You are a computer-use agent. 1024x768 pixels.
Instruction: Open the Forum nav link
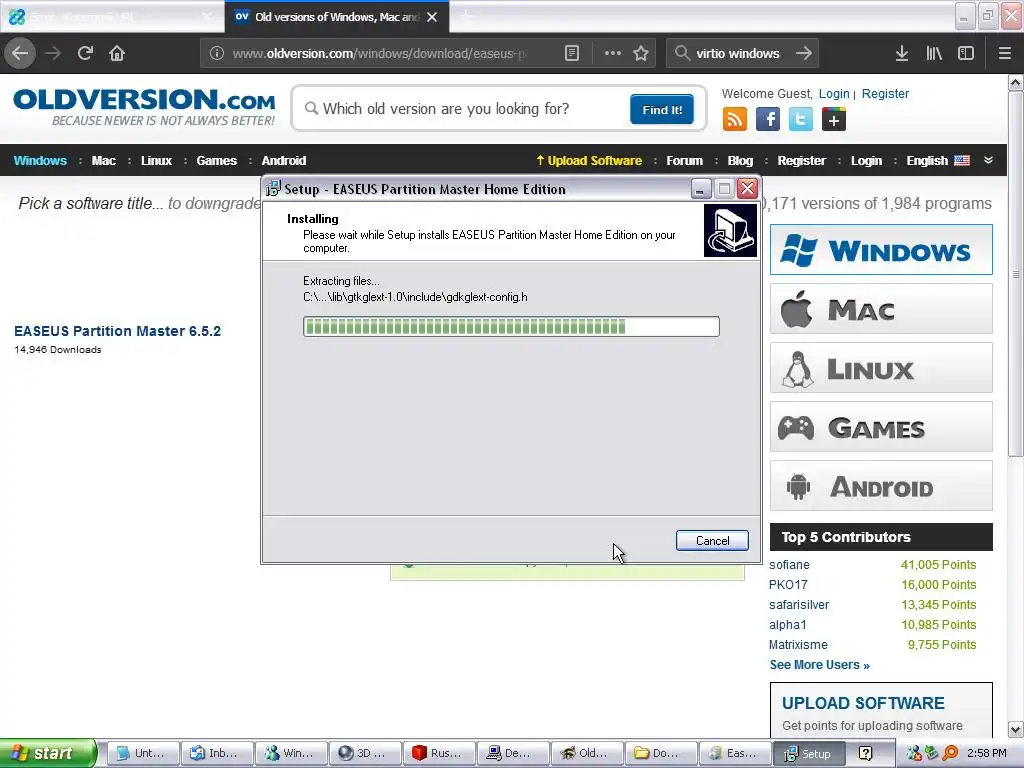tap(684, 161)
